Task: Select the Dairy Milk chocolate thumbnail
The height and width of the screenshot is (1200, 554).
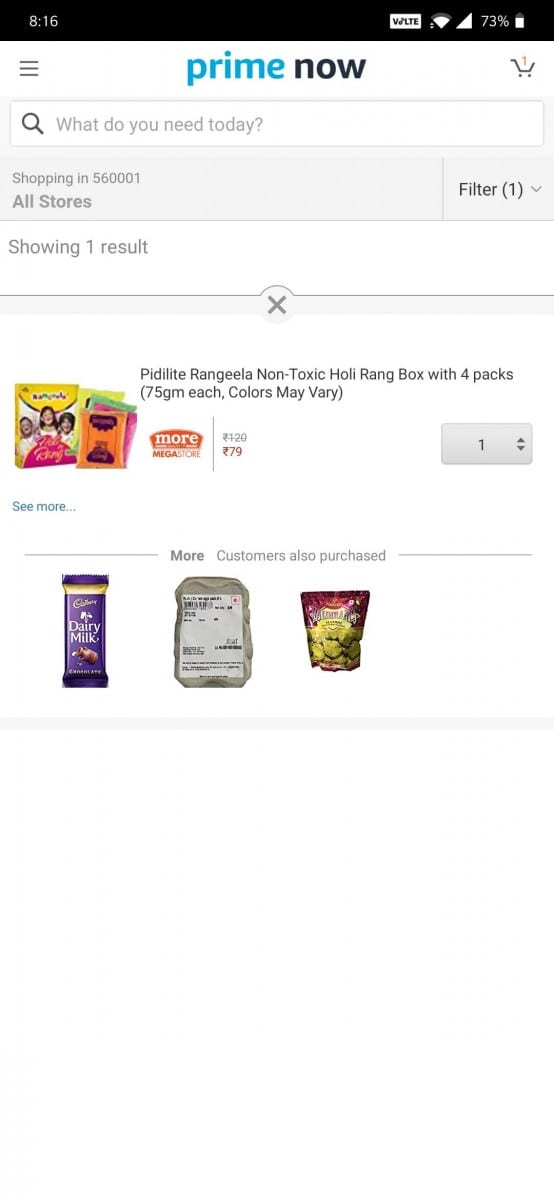Action: 85,630
